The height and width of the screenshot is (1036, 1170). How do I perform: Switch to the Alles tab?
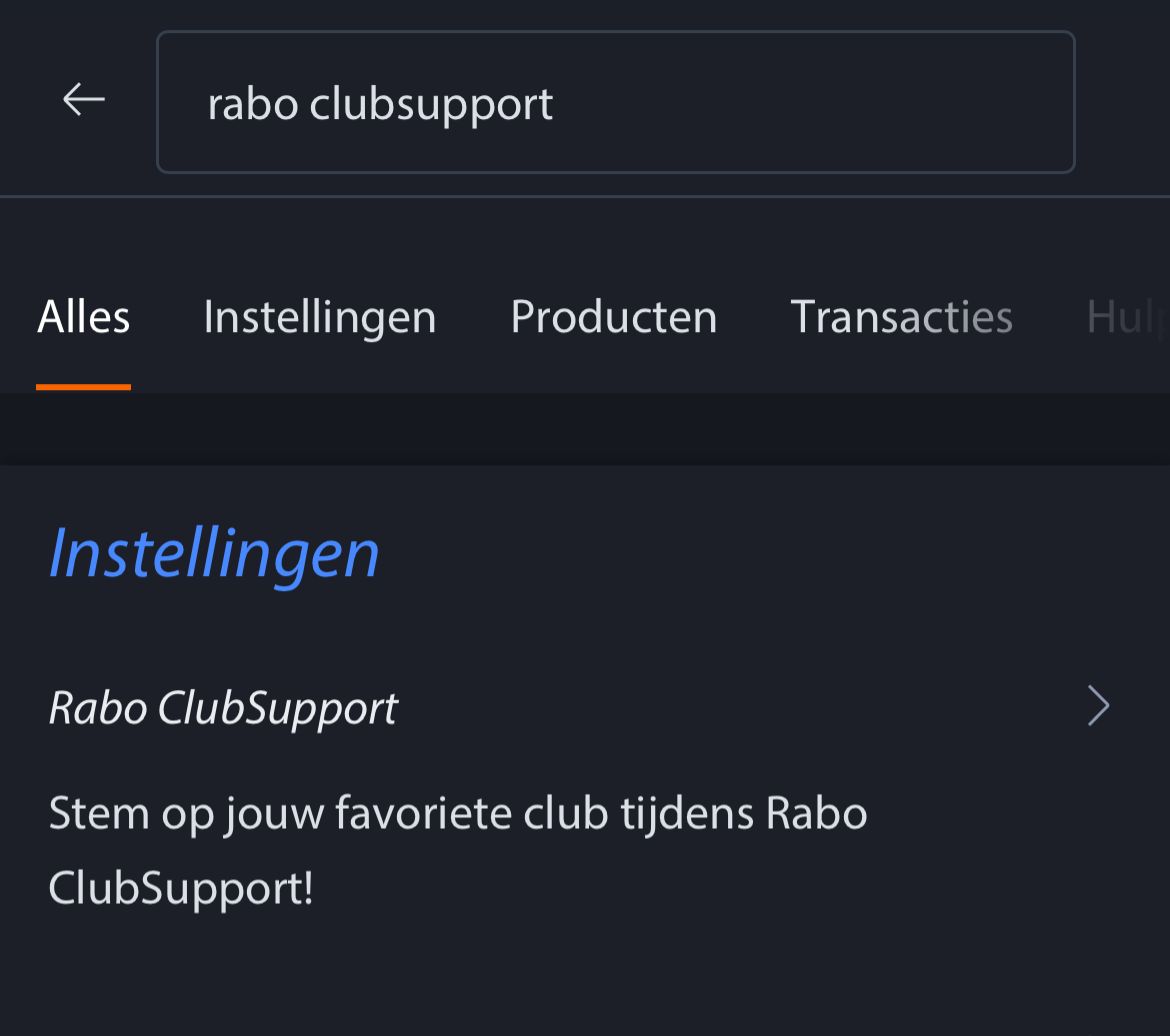(x=84, y=317)
